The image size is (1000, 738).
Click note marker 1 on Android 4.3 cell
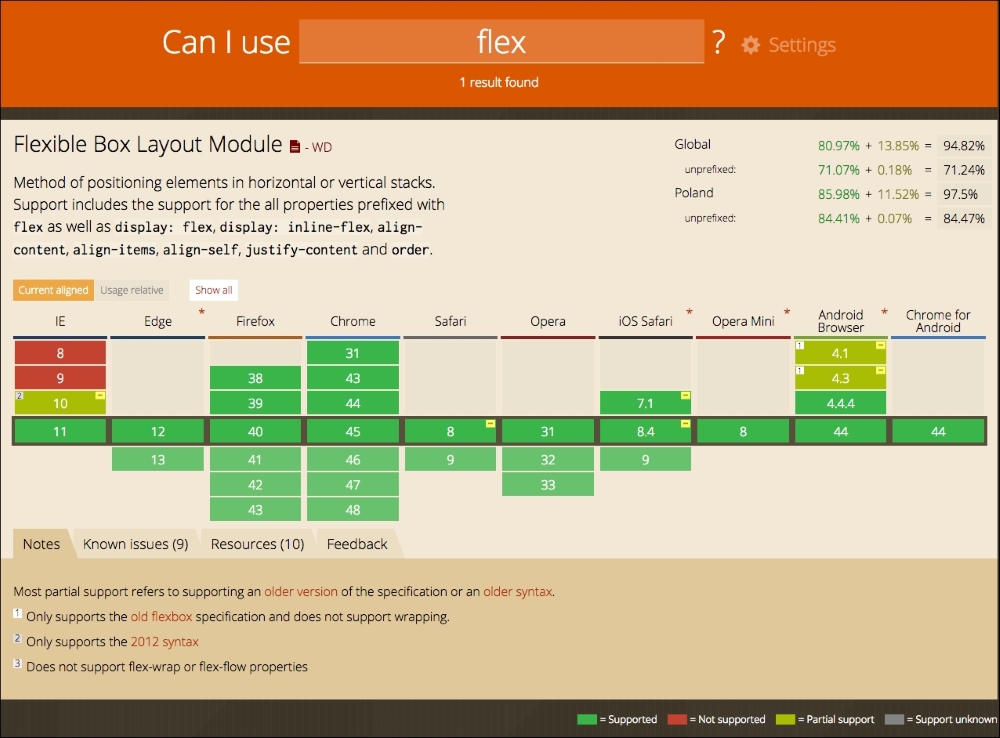(800, 371)
